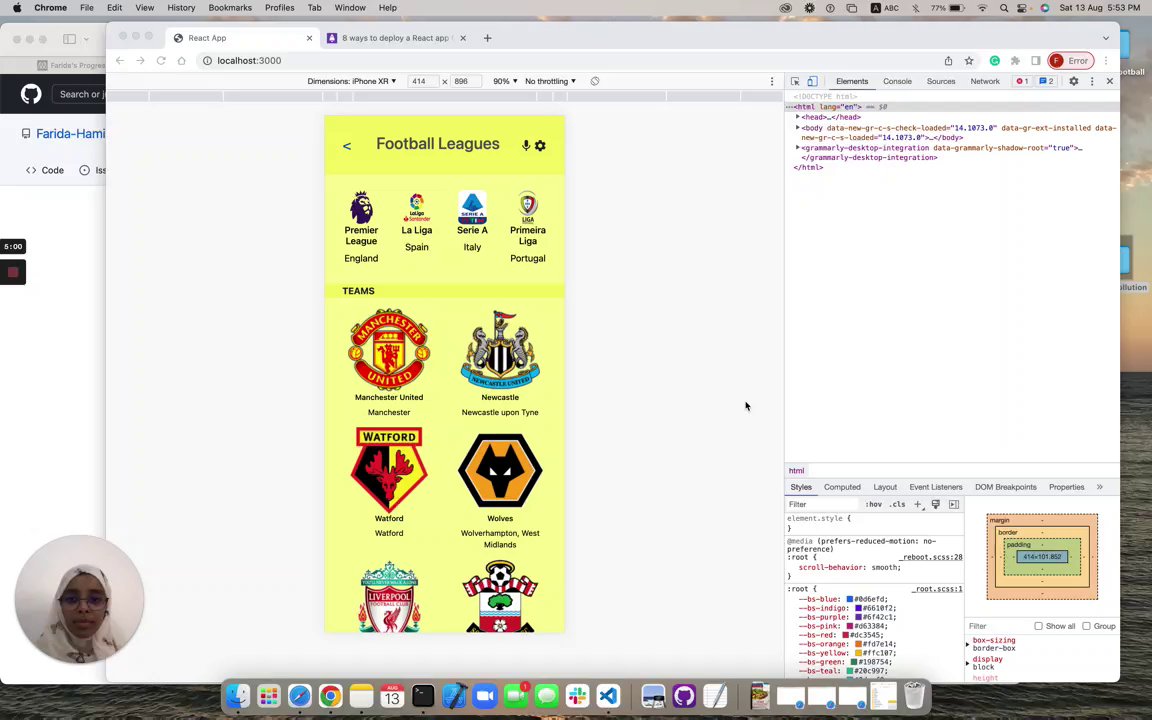Open the 90% zoom dropdown
The height and width of the screenshot is (720, 1152).
pos(505,82)
